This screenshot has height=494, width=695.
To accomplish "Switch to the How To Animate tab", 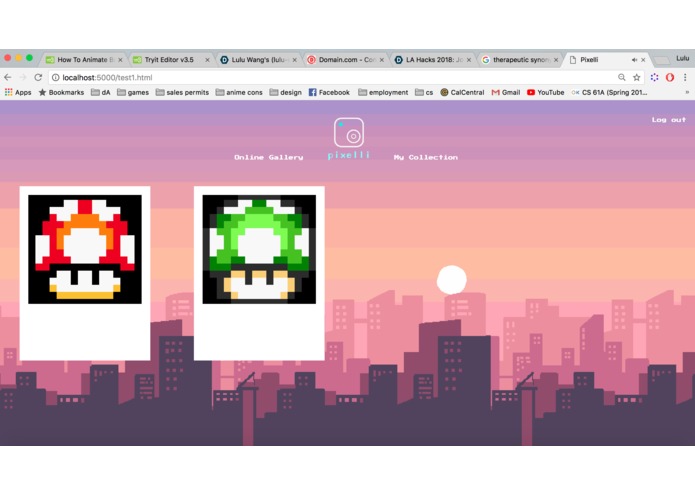I will click(x=81, y=59).
